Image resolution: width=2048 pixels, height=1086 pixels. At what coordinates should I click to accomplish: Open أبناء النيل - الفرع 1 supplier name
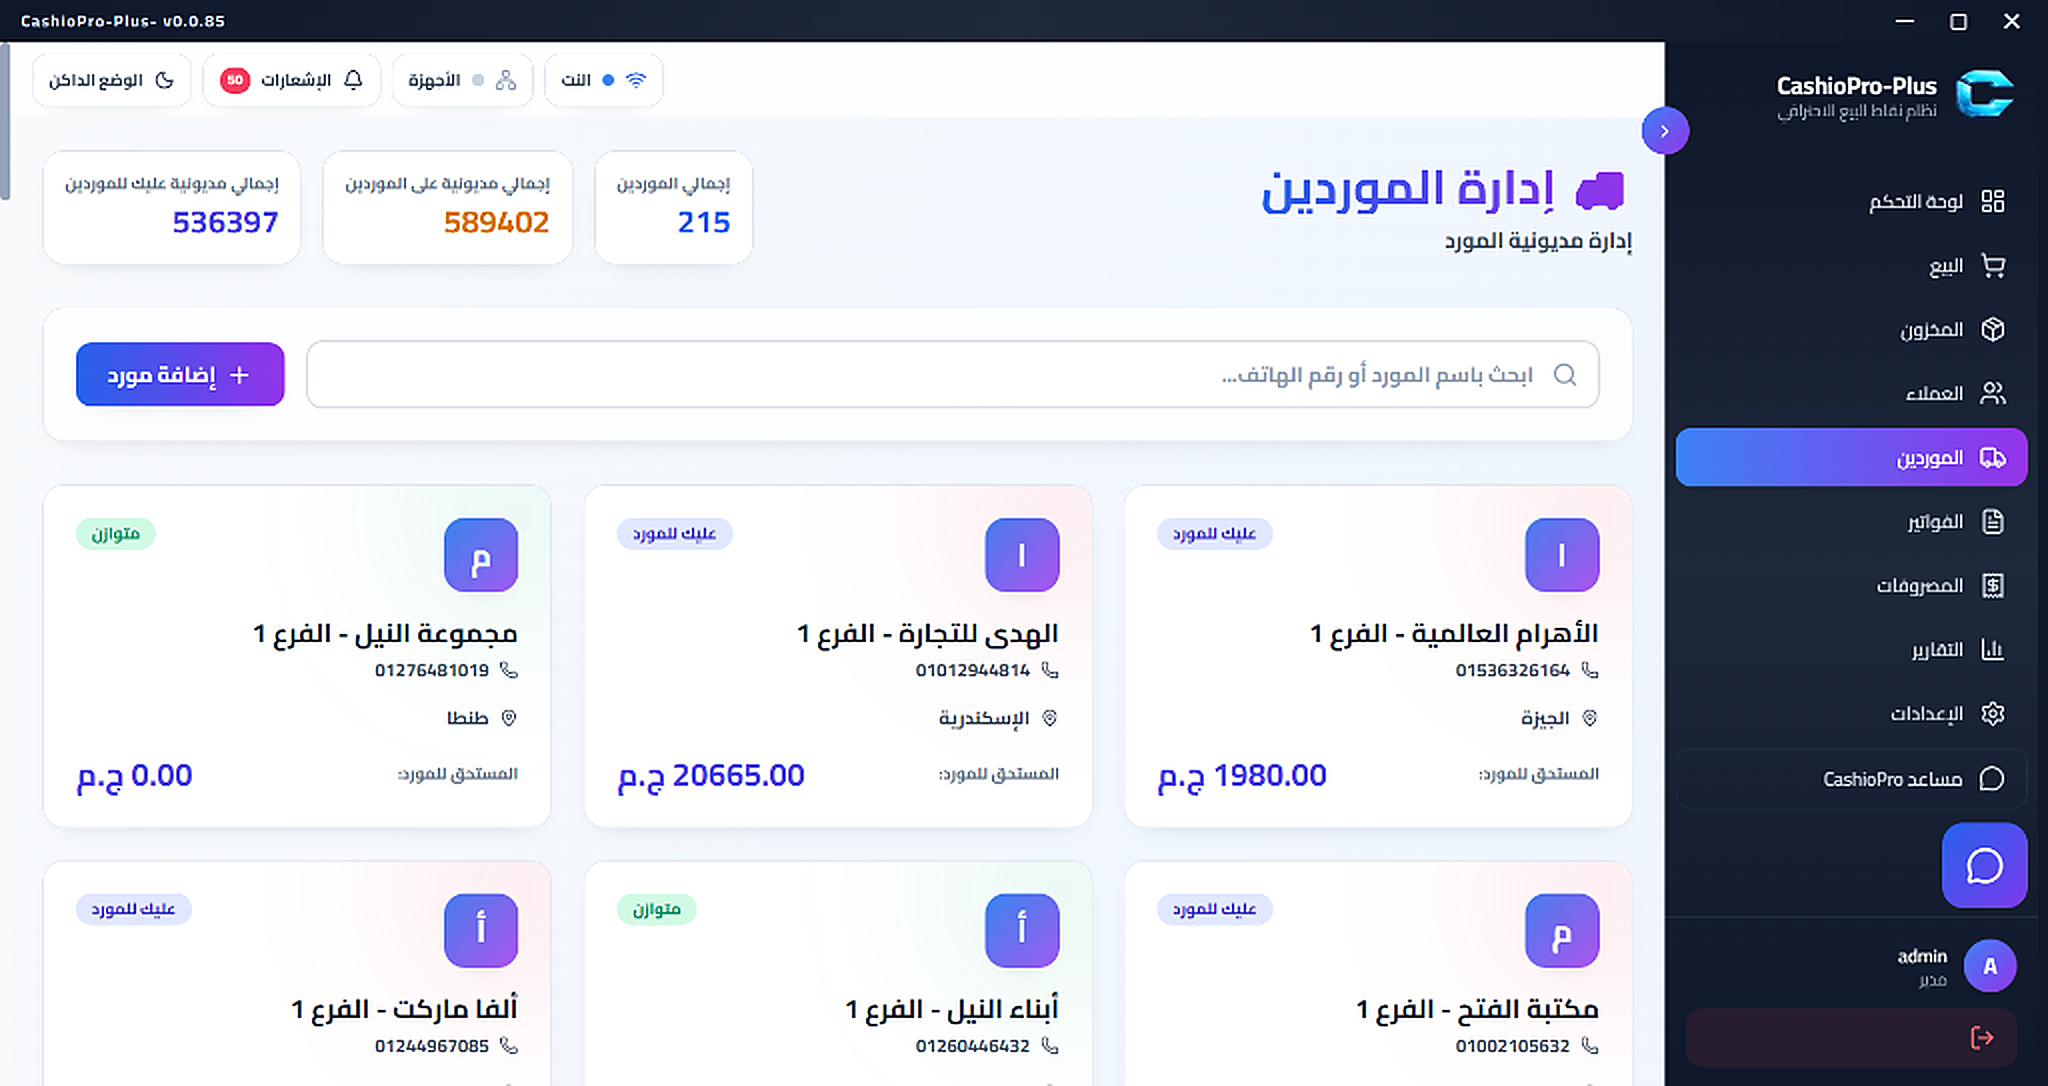click(951, 1010)
